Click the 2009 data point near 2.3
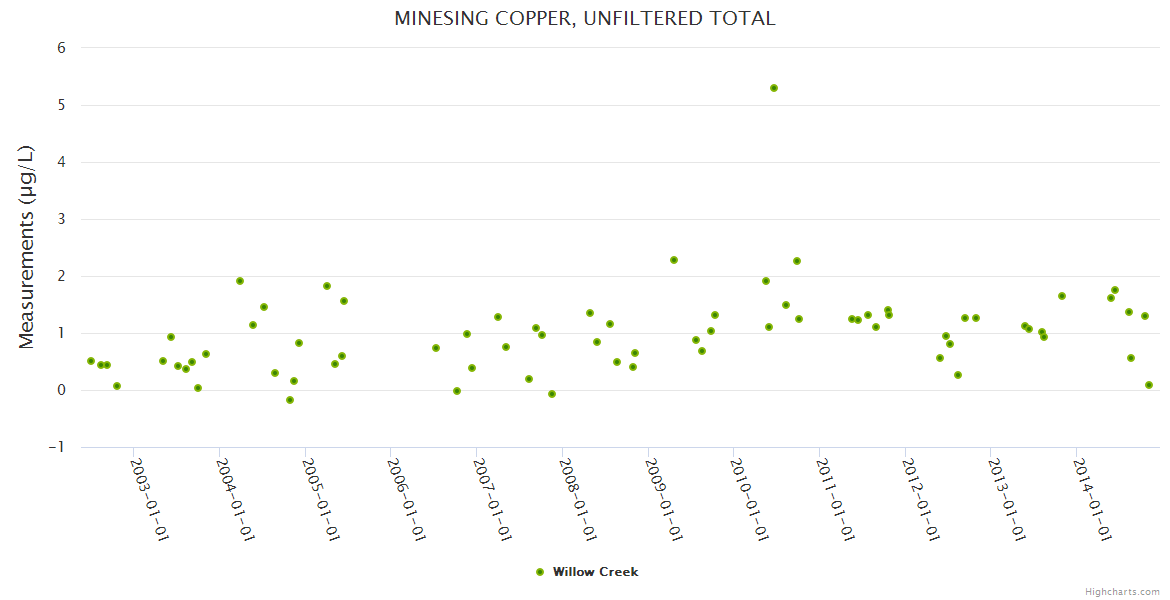This screenshot has height=600, width=1170. point(674,260)
